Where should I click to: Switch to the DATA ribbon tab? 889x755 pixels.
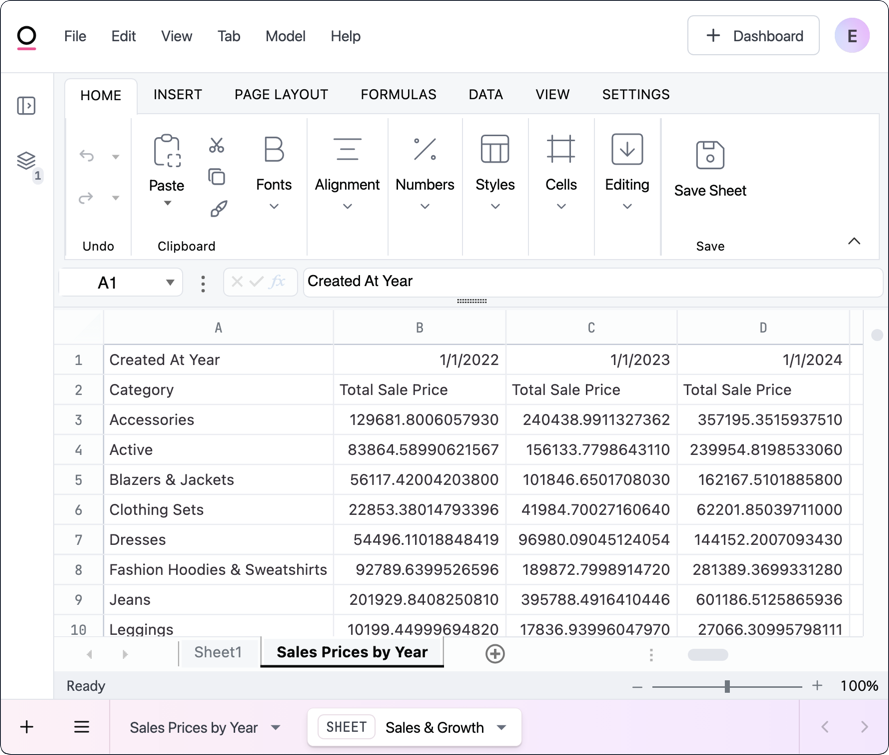coord(486,94)
